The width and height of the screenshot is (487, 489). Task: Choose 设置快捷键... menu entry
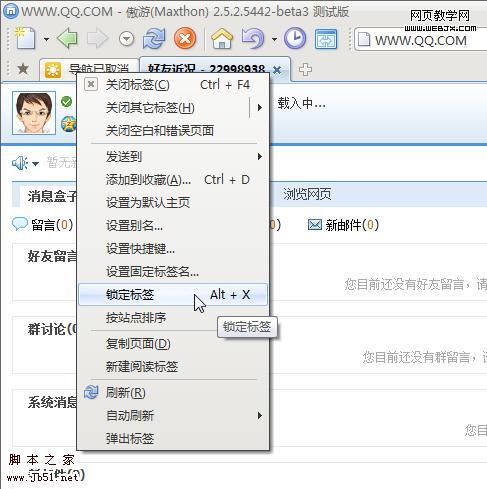tap(173, 249)
